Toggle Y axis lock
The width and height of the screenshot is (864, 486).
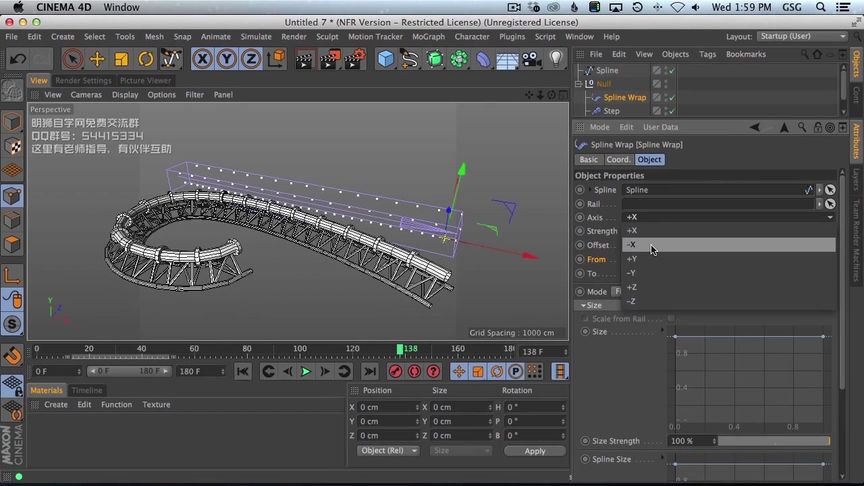[x=228, y=59]
